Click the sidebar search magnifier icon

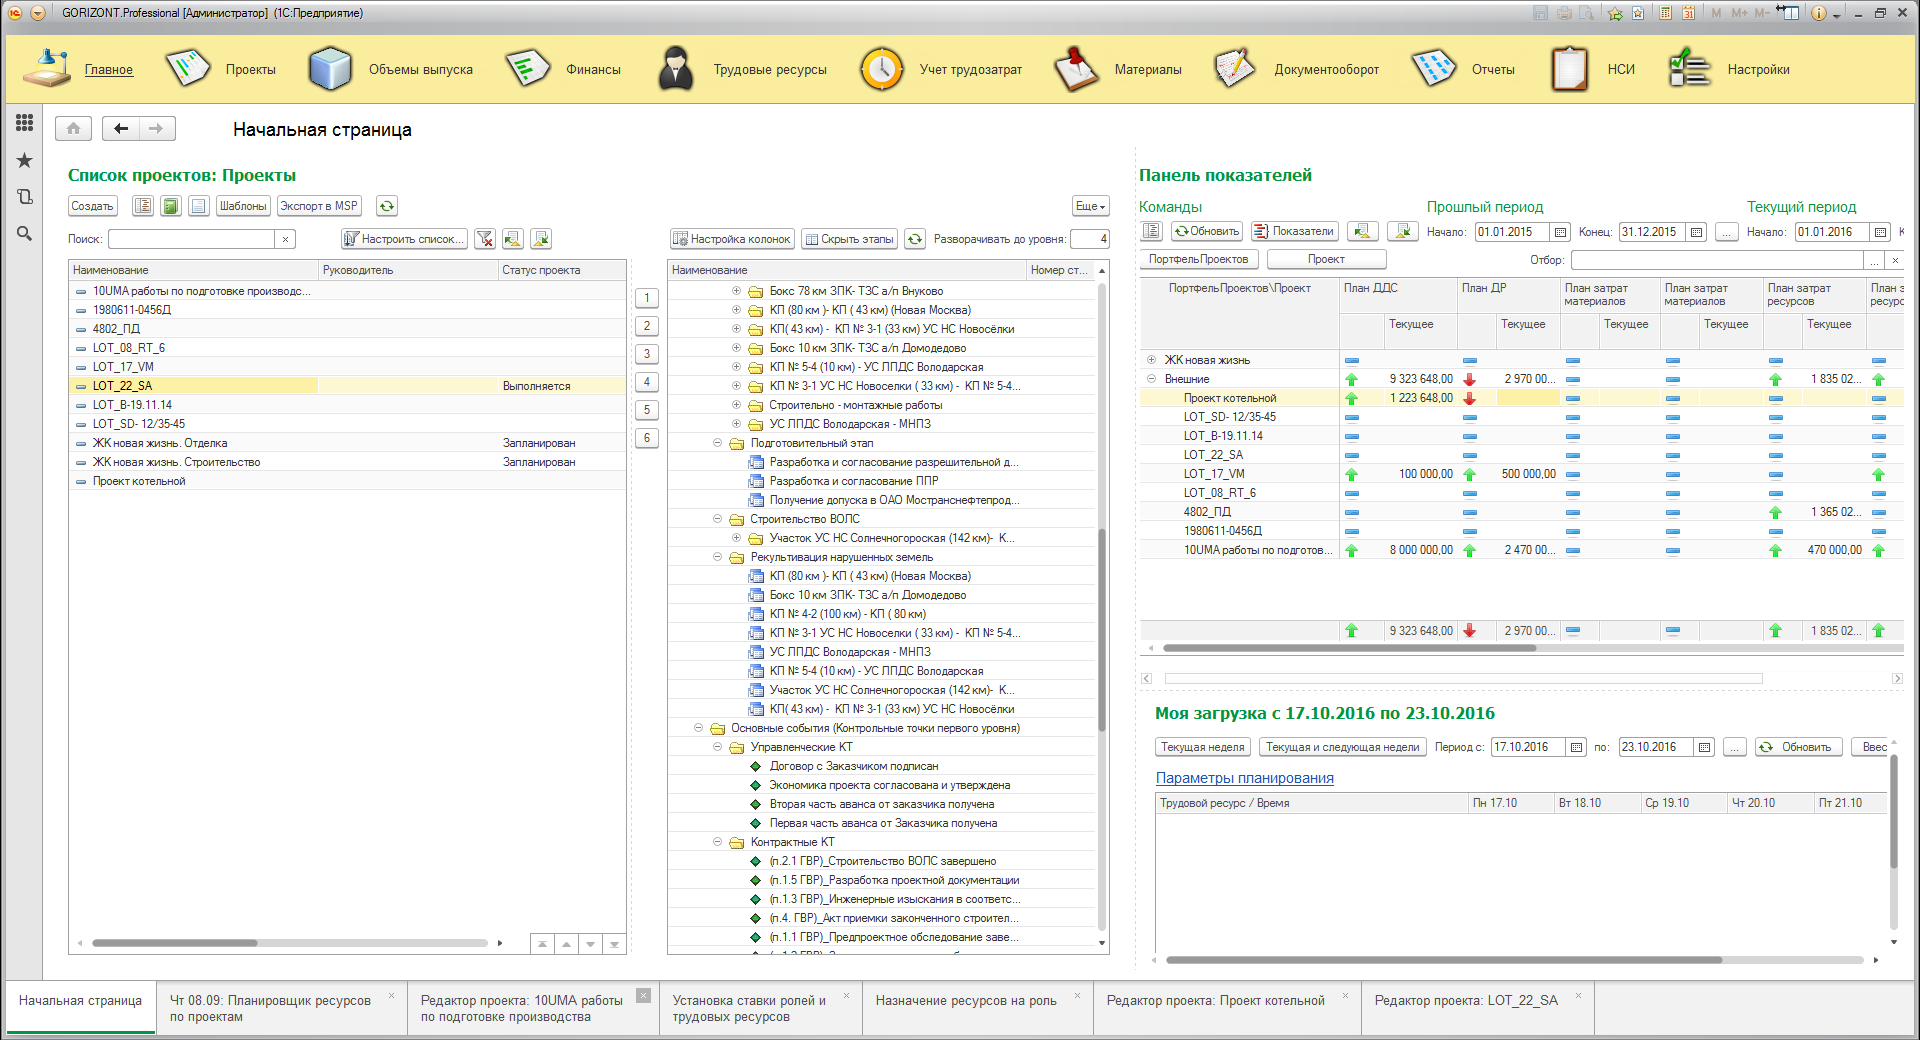click(24, 233)
